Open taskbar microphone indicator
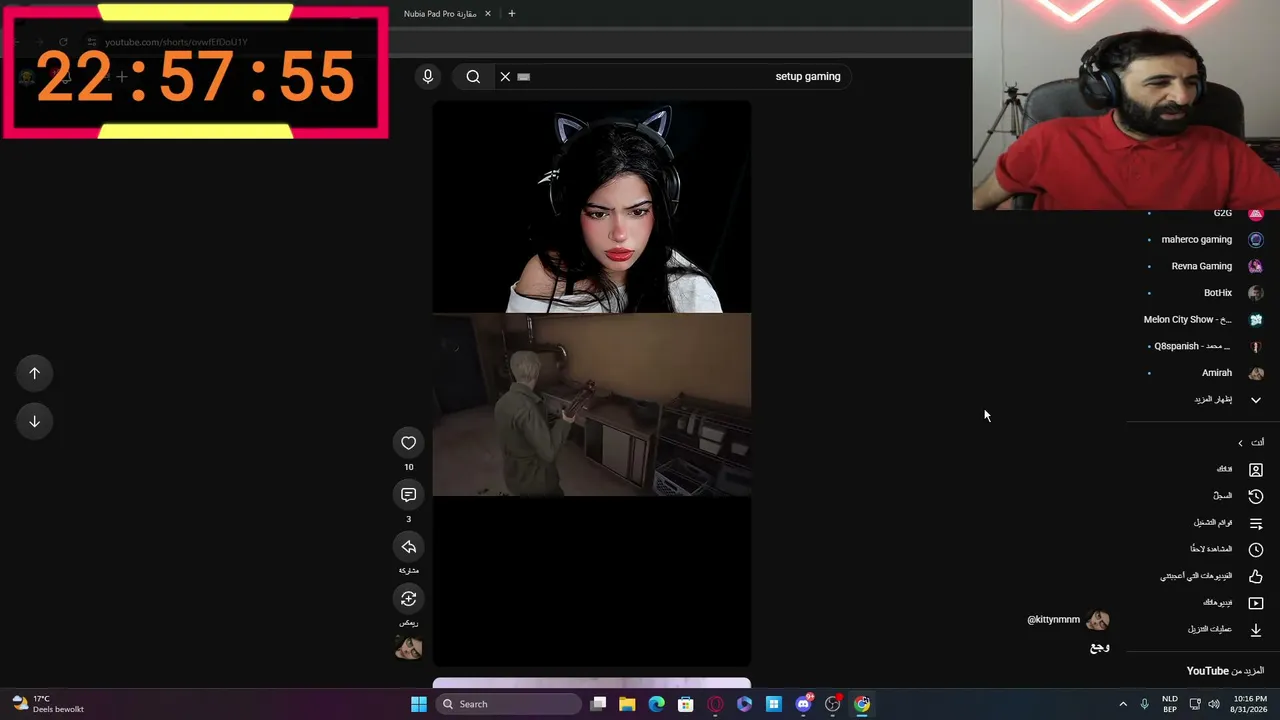This screenshot has width=1280, height=720. point(1145,704)
